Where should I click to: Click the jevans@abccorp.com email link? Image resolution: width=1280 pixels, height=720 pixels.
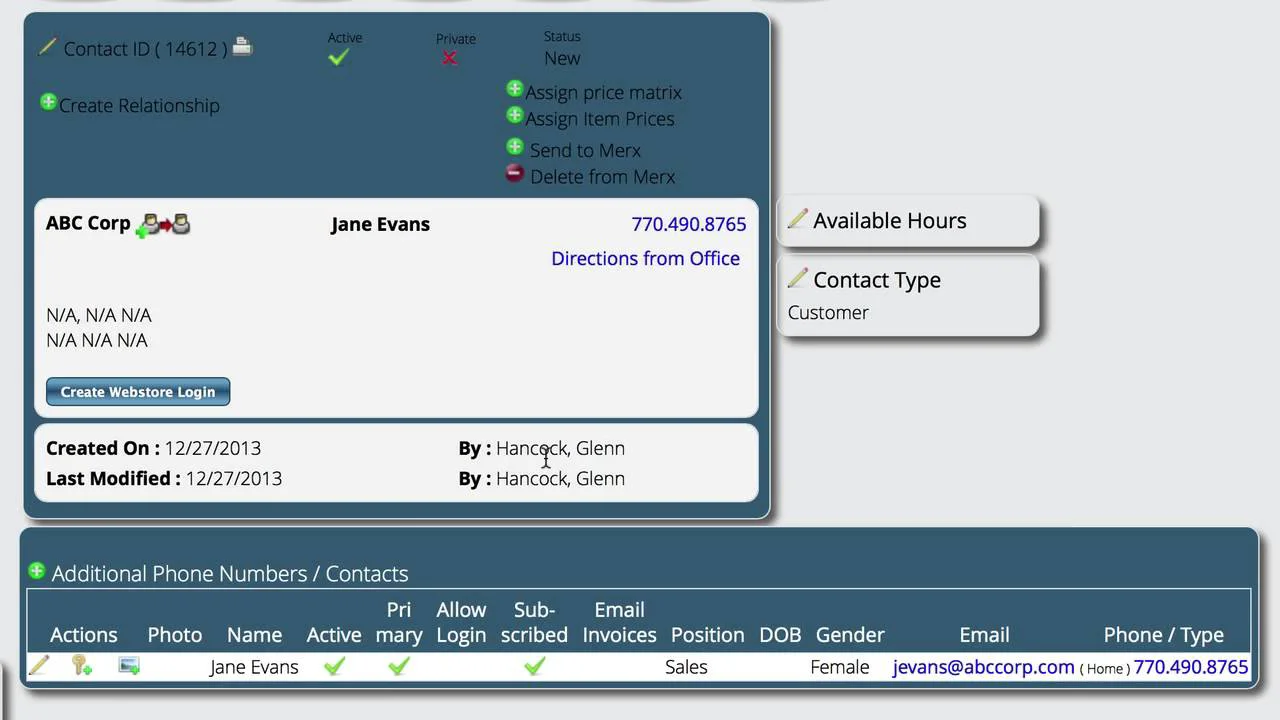(x=983, y=667)
